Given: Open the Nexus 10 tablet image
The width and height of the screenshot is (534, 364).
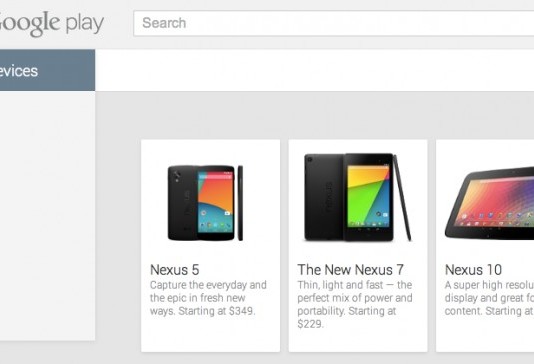Looking at the screenshot, I should (489, 203).
